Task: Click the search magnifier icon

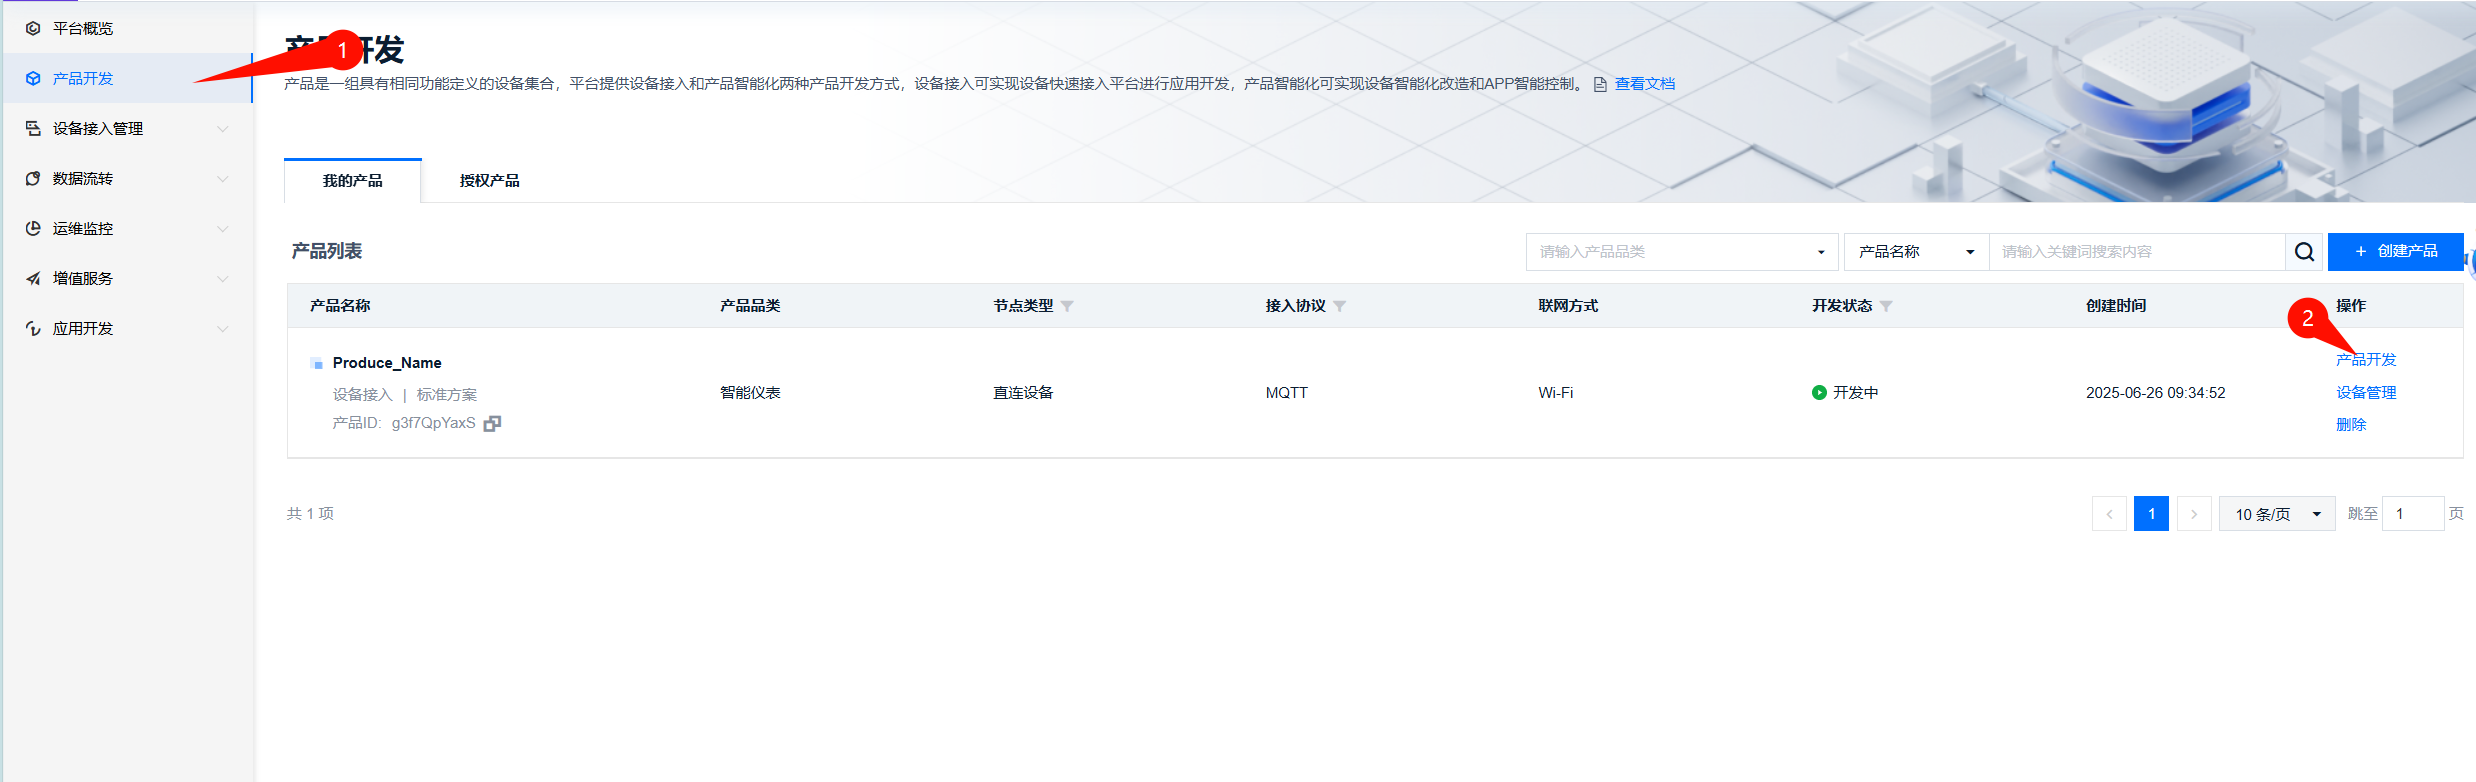Action: click(2304, 252)
